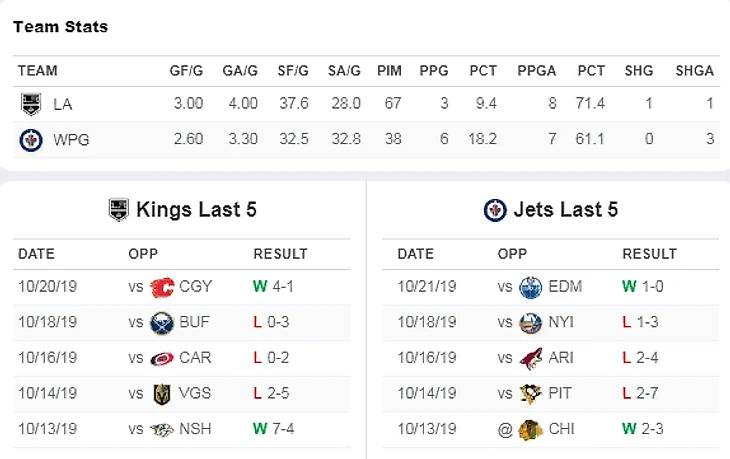Select the EDM opponent link

[x=566, y=287]
